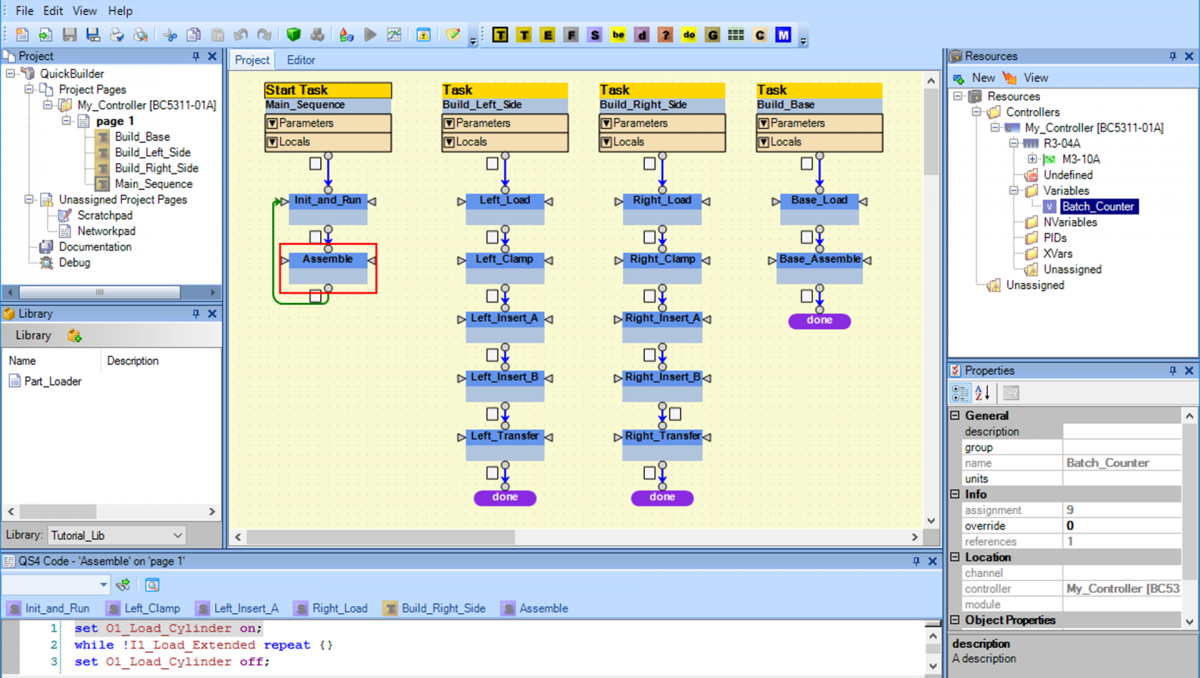Image resolution: width=1200 pixels, height=678 pixels.
Task: Select the yellow 'do' block tool
Action: 689,35
